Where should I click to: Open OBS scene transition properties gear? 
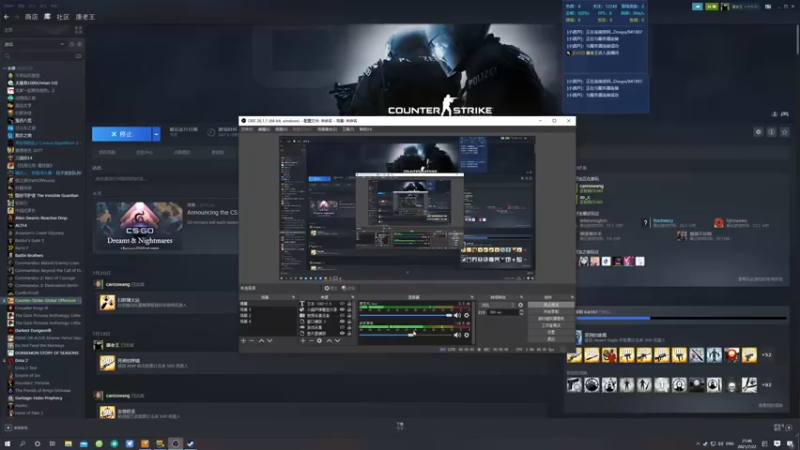pyautogui.click(x=520, y=305)
